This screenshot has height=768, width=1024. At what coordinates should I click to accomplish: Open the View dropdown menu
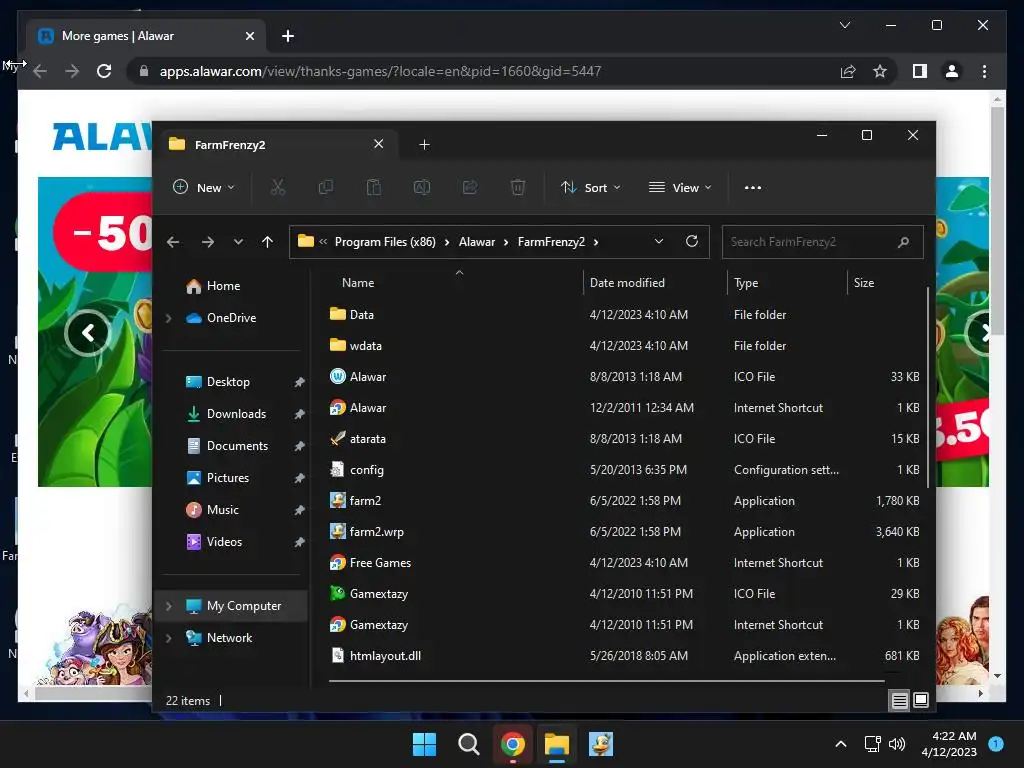click(680, 187)
